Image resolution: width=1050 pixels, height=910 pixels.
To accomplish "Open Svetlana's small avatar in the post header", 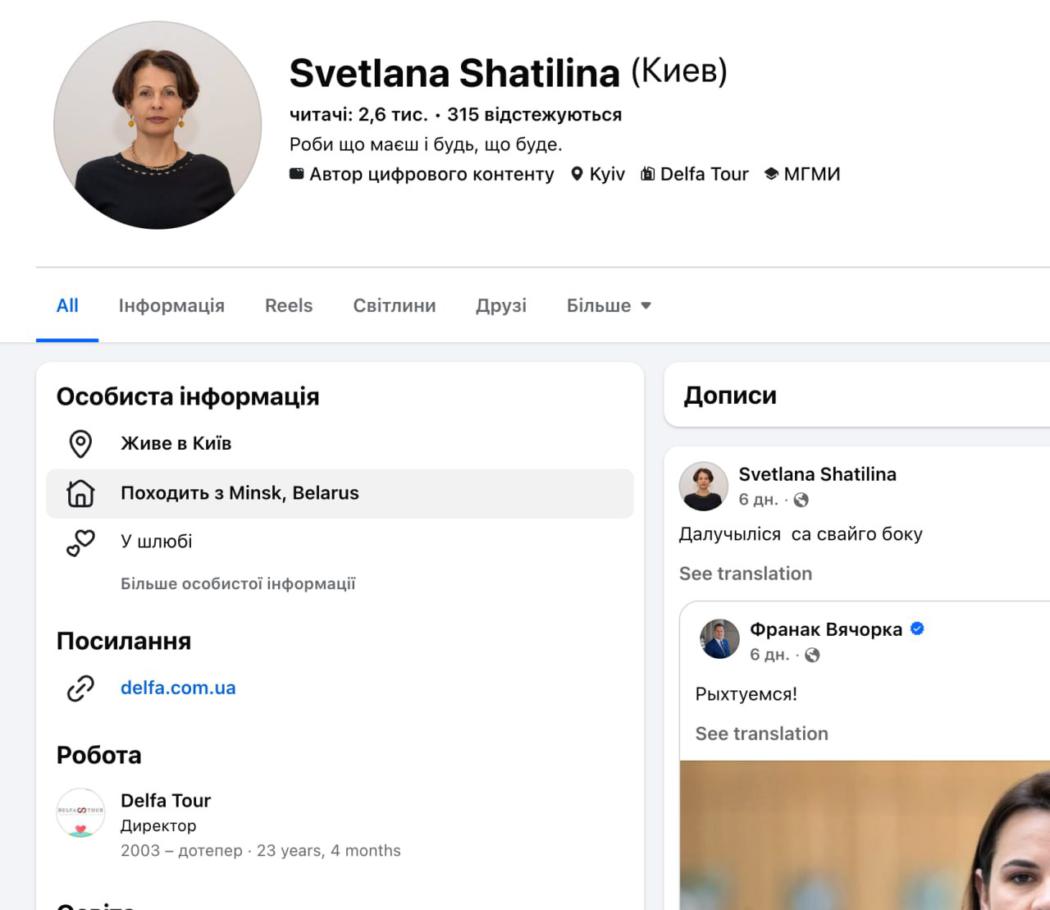I will (703, 486).
